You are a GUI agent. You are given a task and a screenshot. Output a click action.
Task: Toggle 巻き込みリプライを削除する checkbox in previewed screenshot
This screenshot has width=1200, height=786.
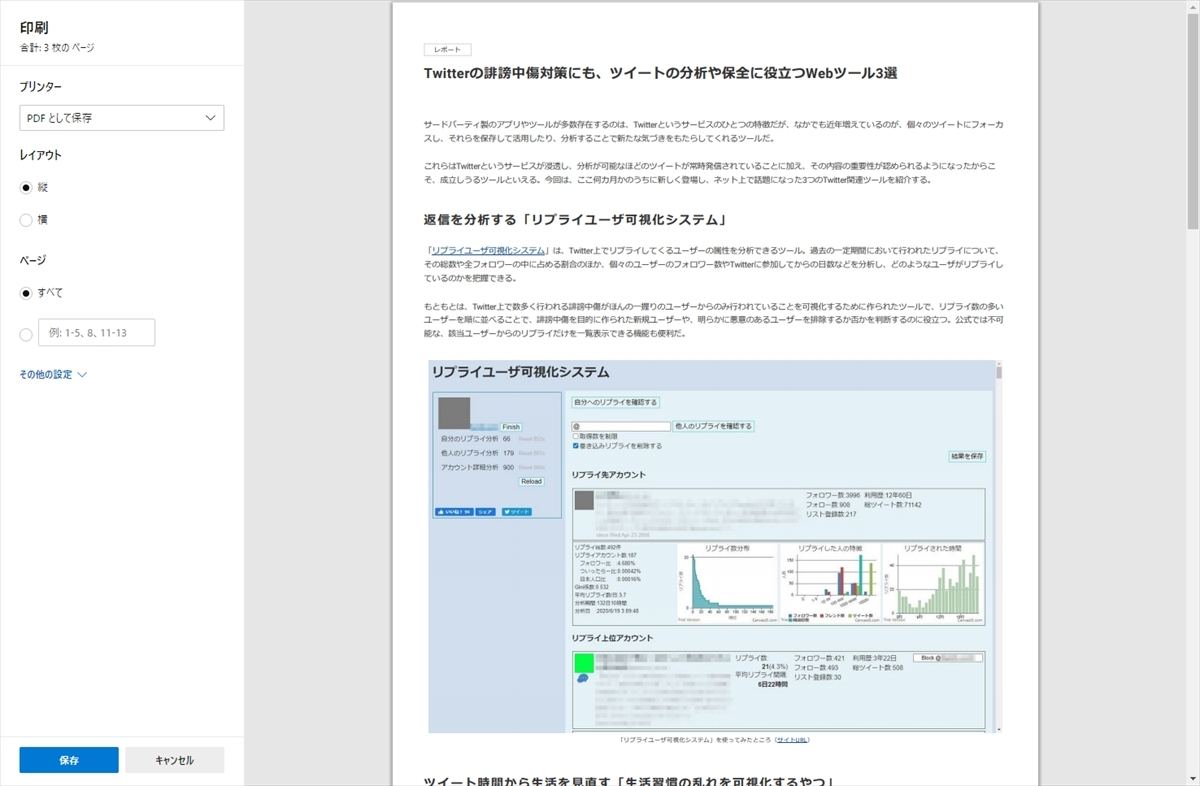pyautogui.click(x=575, y=446)
